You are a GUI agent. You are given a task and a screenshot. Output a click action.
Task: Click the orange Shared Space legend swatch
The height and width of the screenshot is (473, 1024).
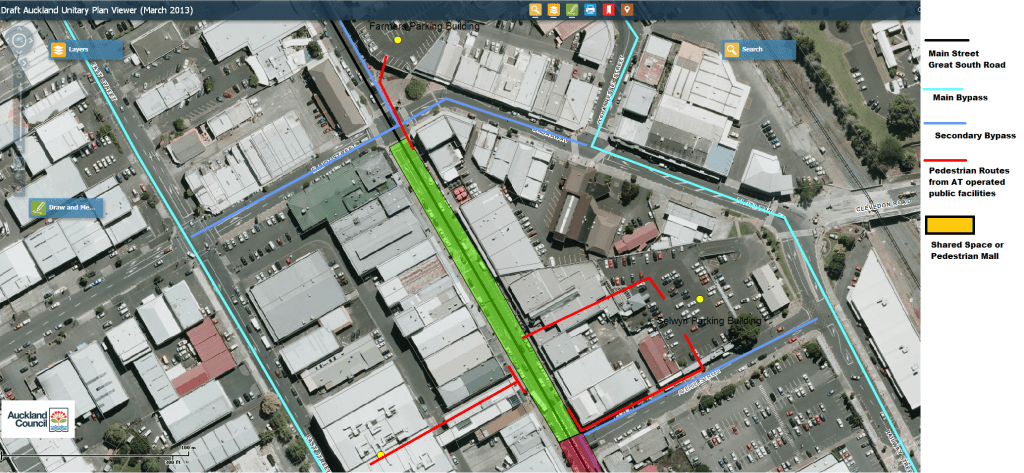(950, 225)
